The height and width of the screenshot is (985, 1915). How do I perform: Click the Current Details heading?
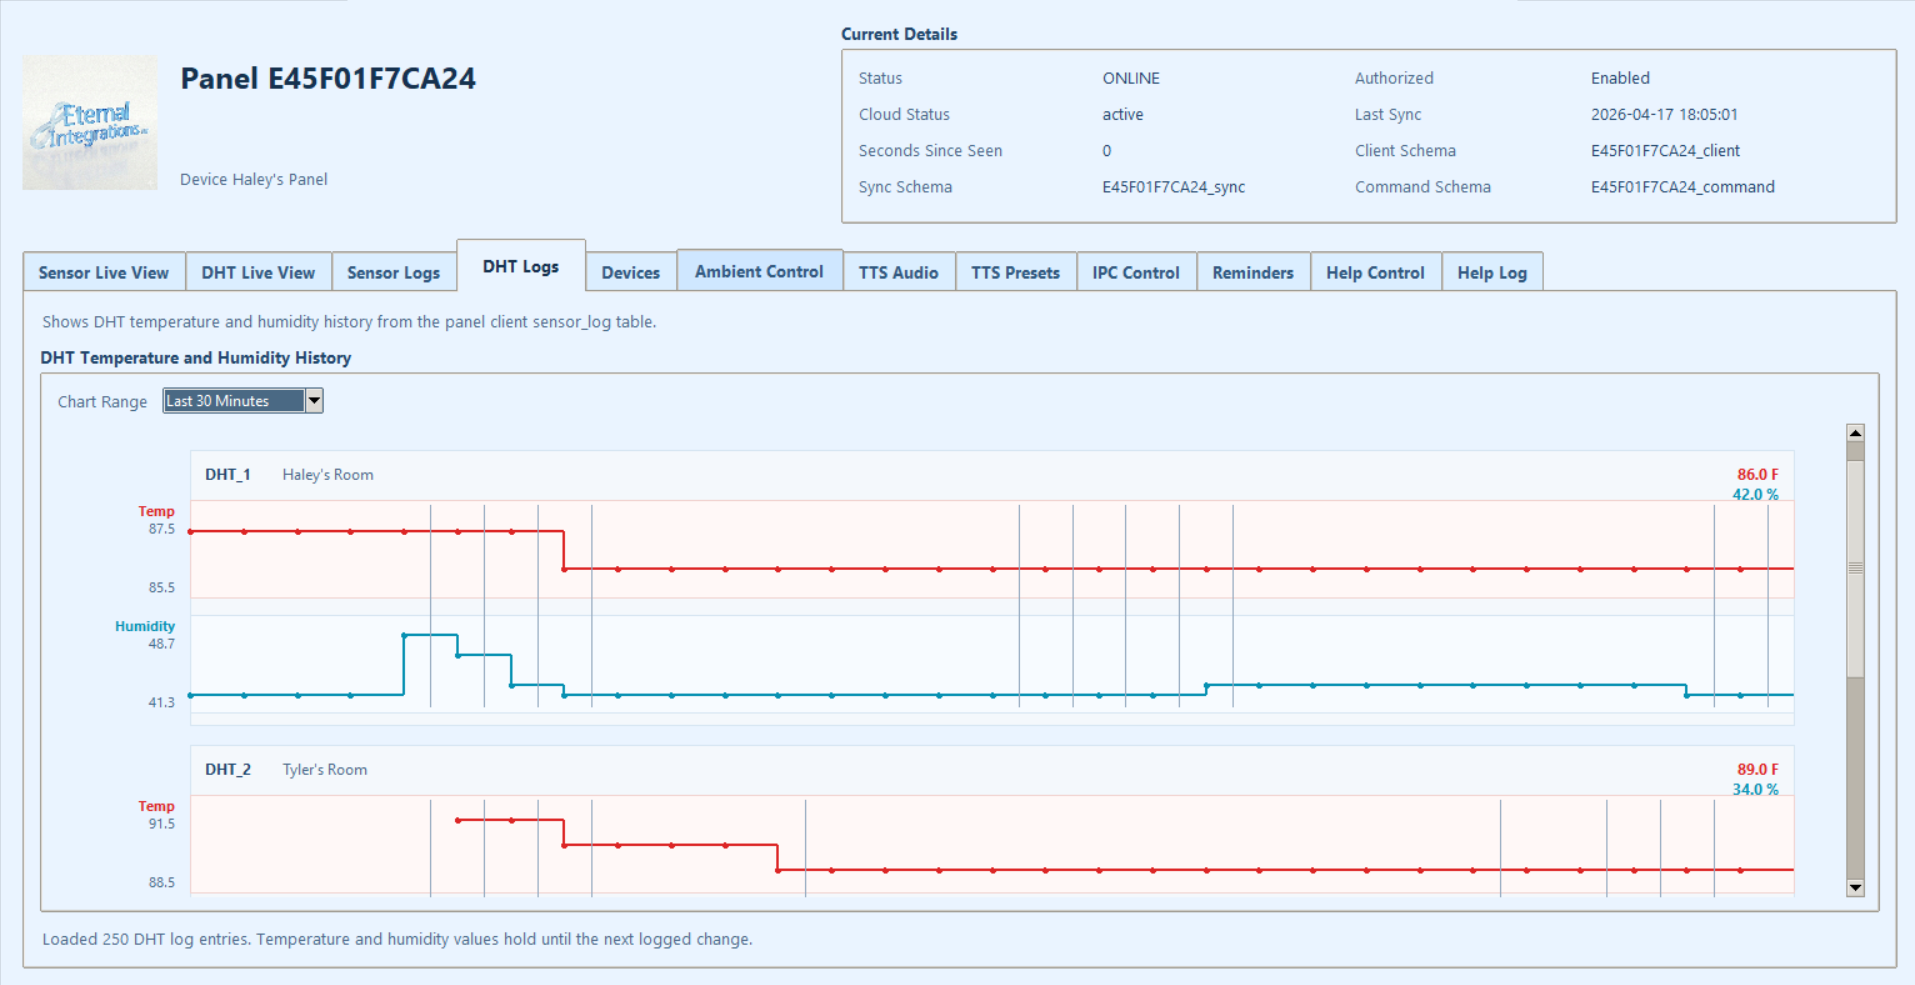pos(899,34)
